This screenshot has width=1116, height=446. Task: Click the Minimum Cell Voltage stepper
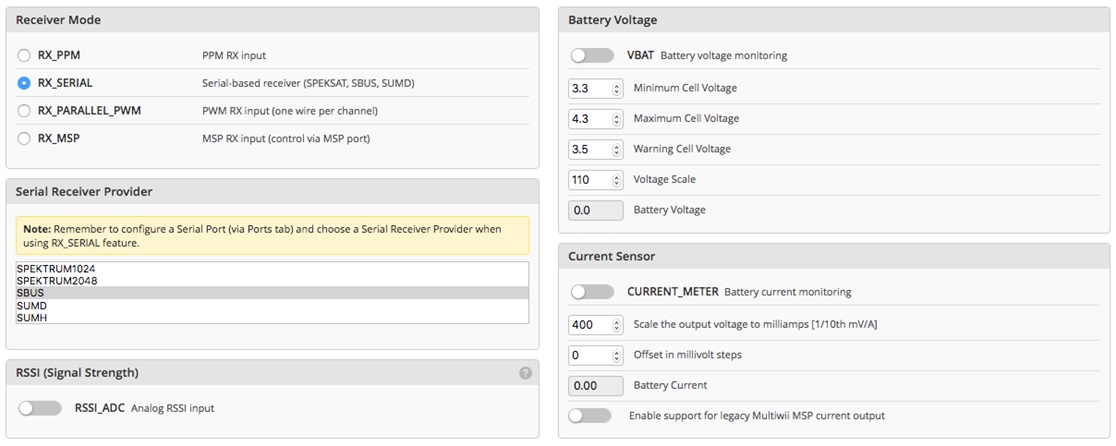[616, 89]
